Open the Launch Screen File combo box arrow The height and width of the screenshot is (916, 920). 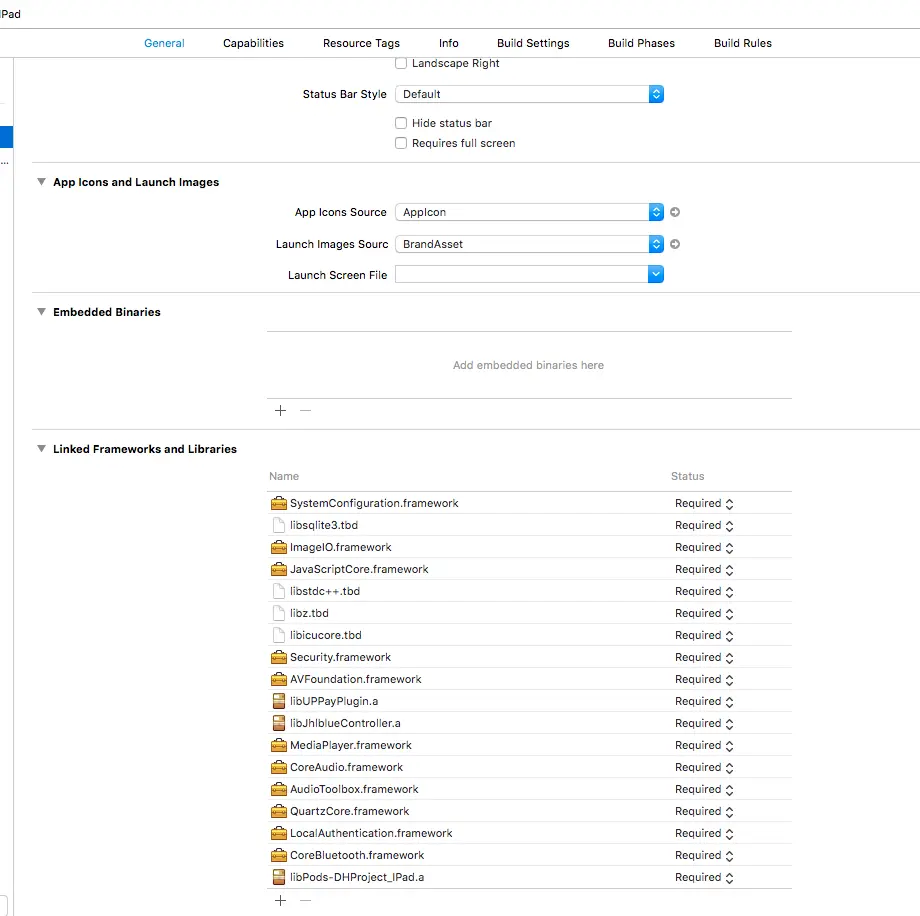point(656,274)
